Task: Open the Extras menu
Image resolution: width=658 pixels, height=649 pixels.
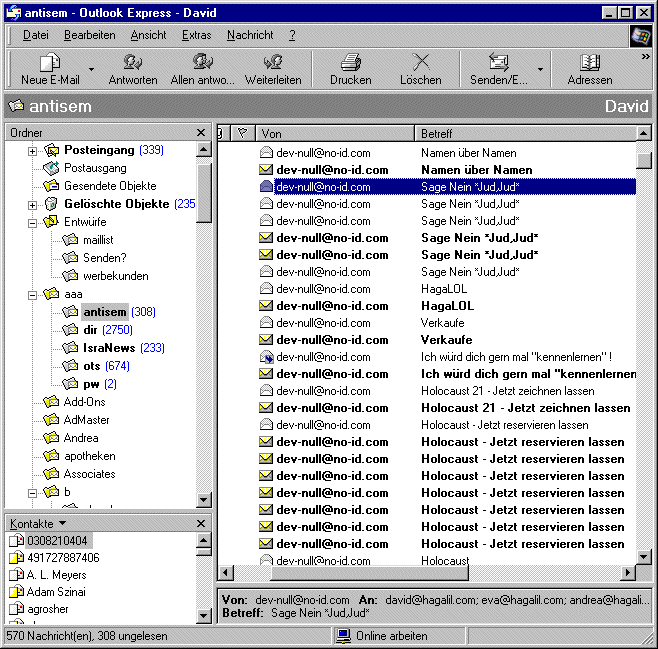Action: (196, 35)
